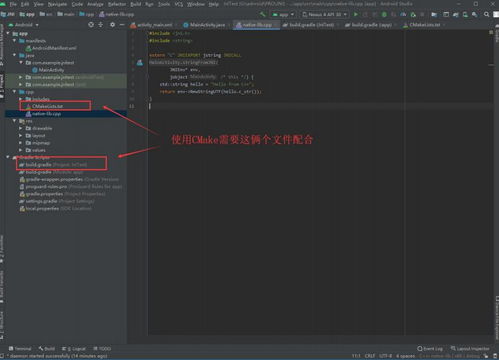Collapse the cpp folder
This screenshot has height=360, width=499.
(x=14, y=92)
